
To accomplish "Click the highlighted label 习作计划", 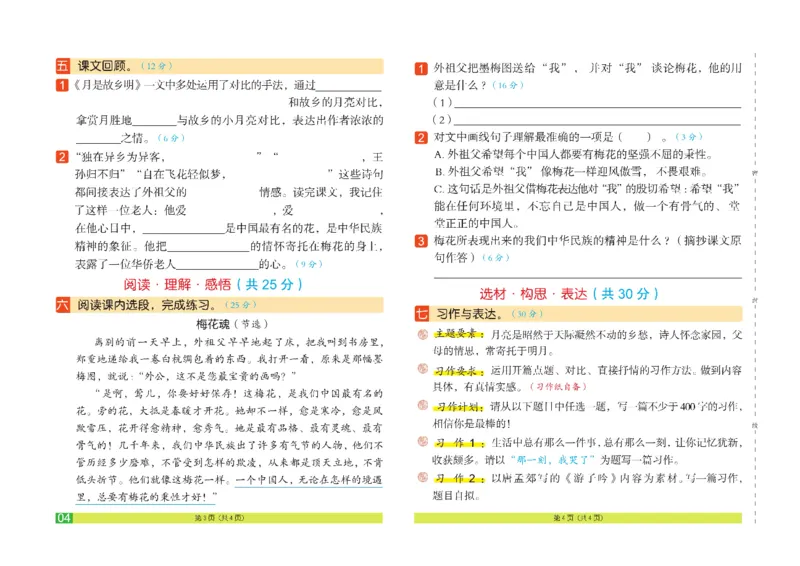I will pos(459,407).
